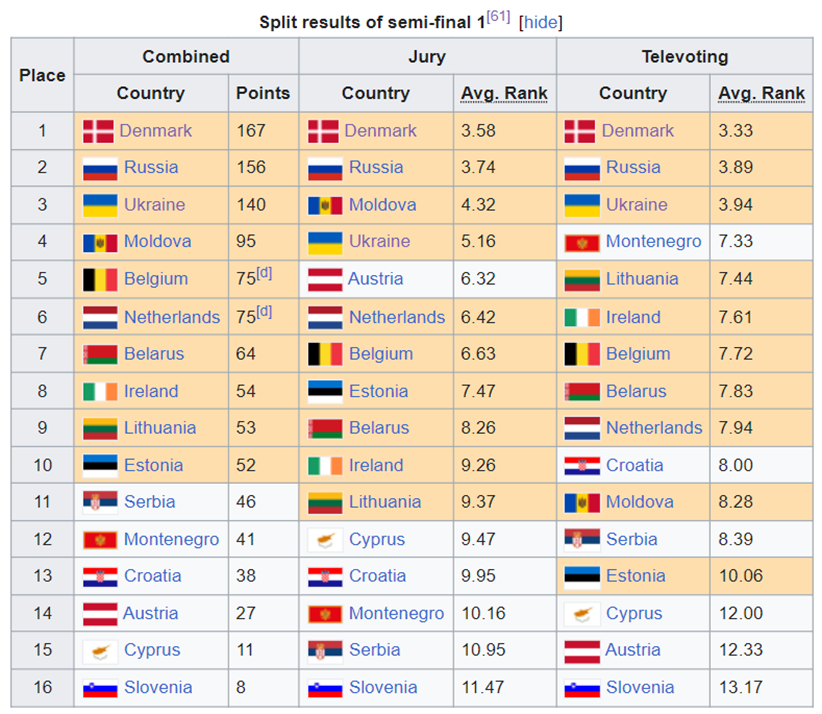Open the Russia link in the Combined column
The image size is (822, 714).
pos(151,168)
